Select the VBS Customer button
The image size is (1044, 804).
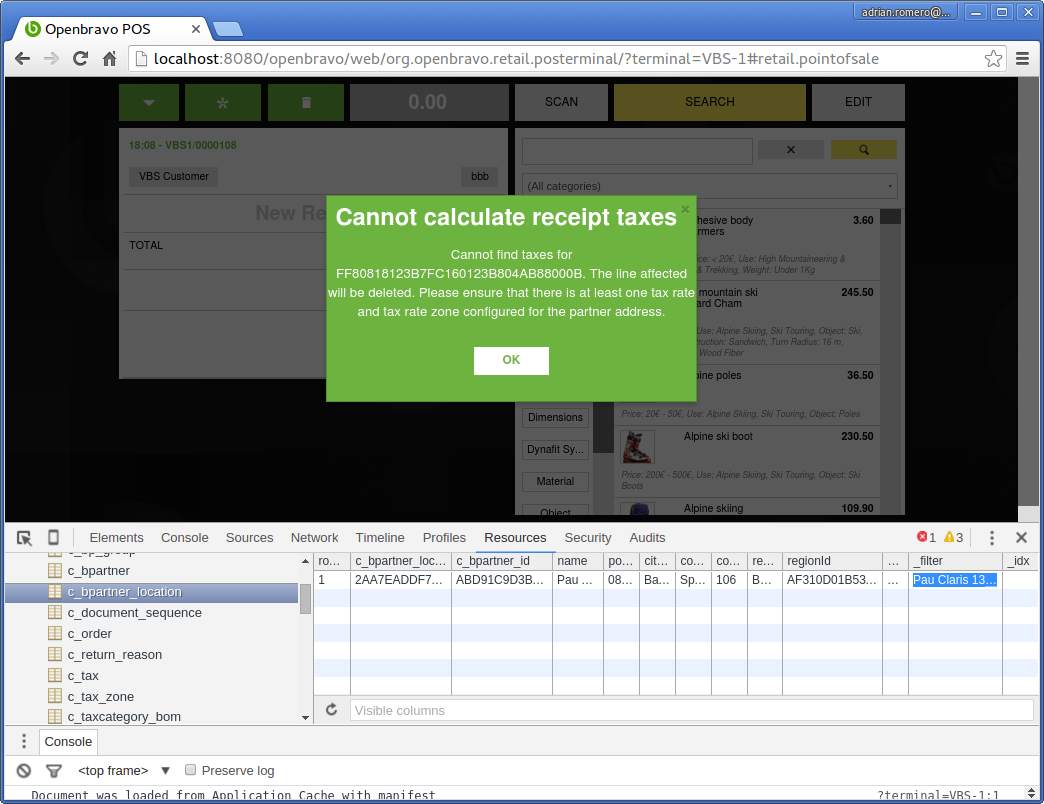tap(174, 176)
